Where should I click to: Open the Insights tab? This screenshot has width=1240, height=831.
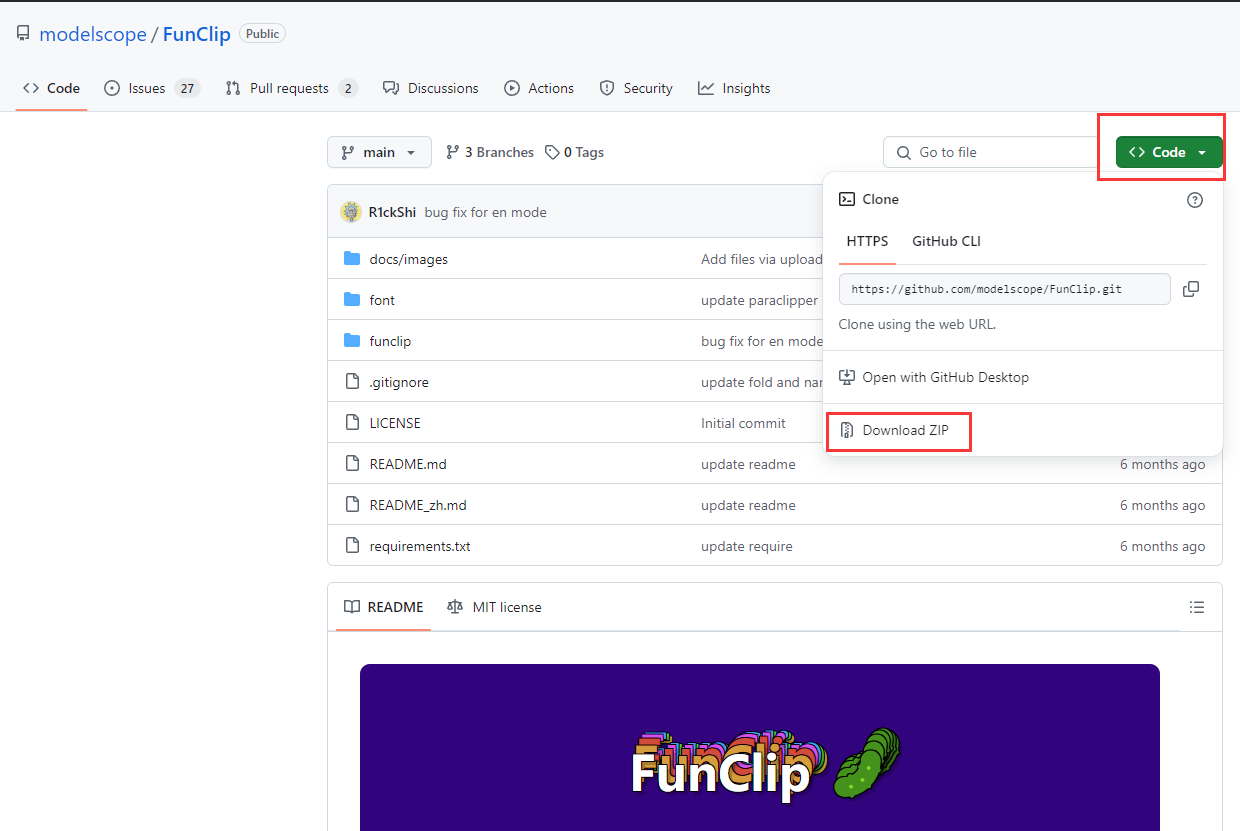(x=734, y=88)
